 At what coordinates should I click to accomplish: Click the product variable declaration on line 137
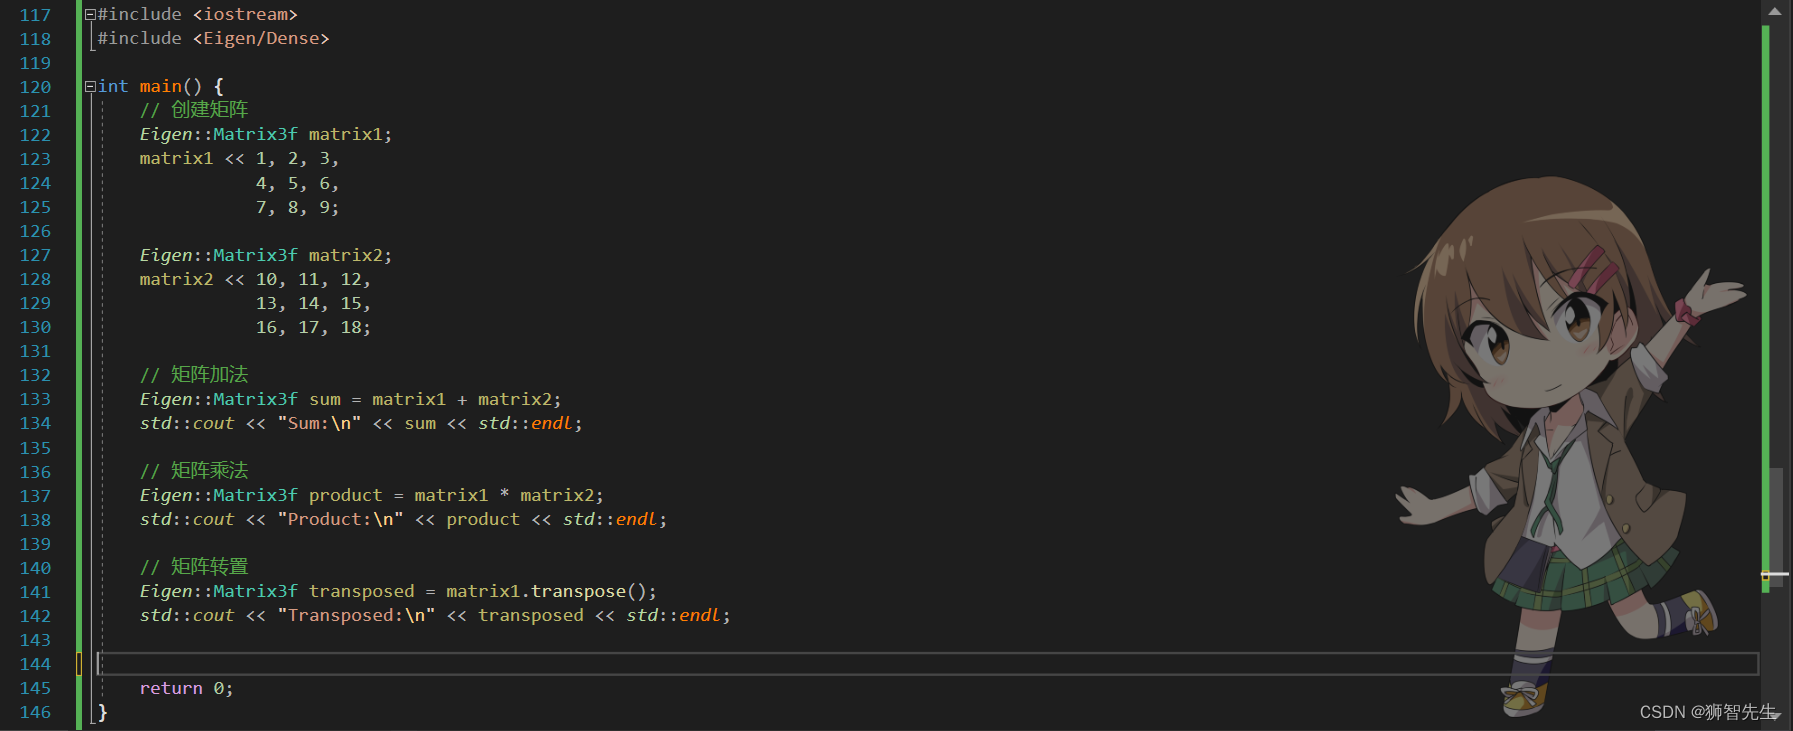click(x=345, y=496)
